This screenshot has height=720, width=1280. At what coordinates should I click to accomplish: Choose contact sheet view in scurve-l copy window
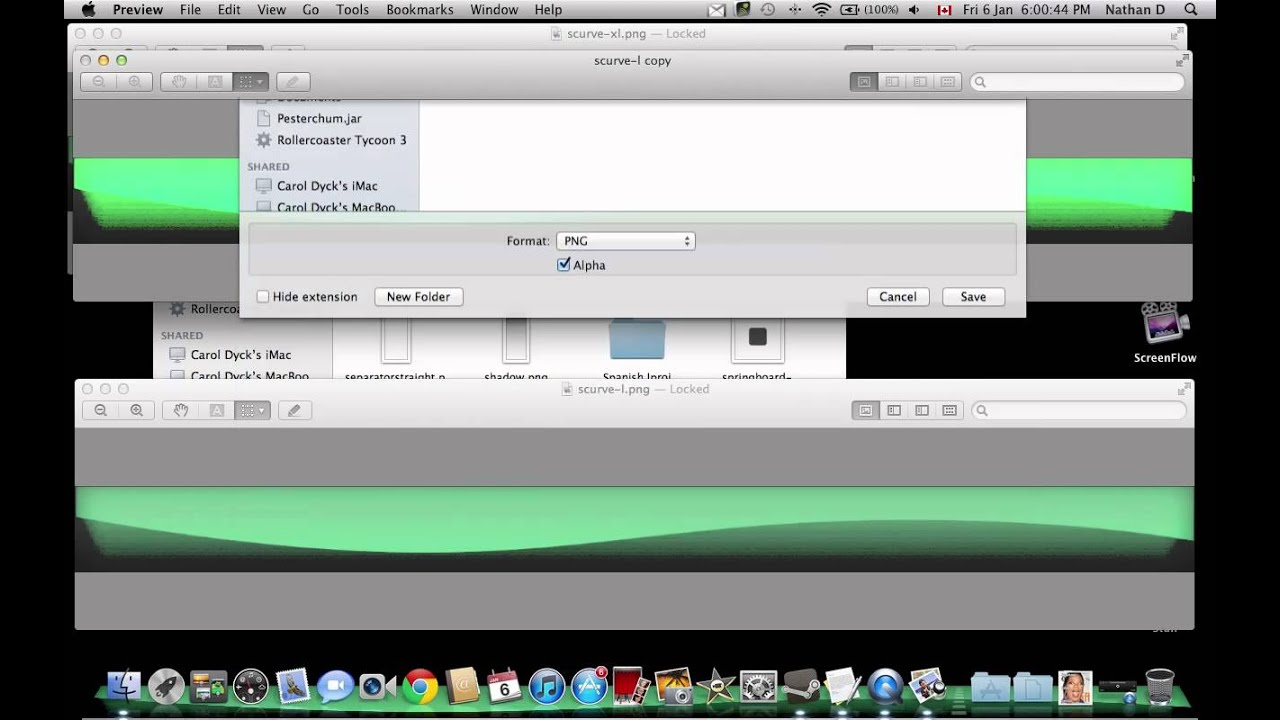tap(948, 82)
